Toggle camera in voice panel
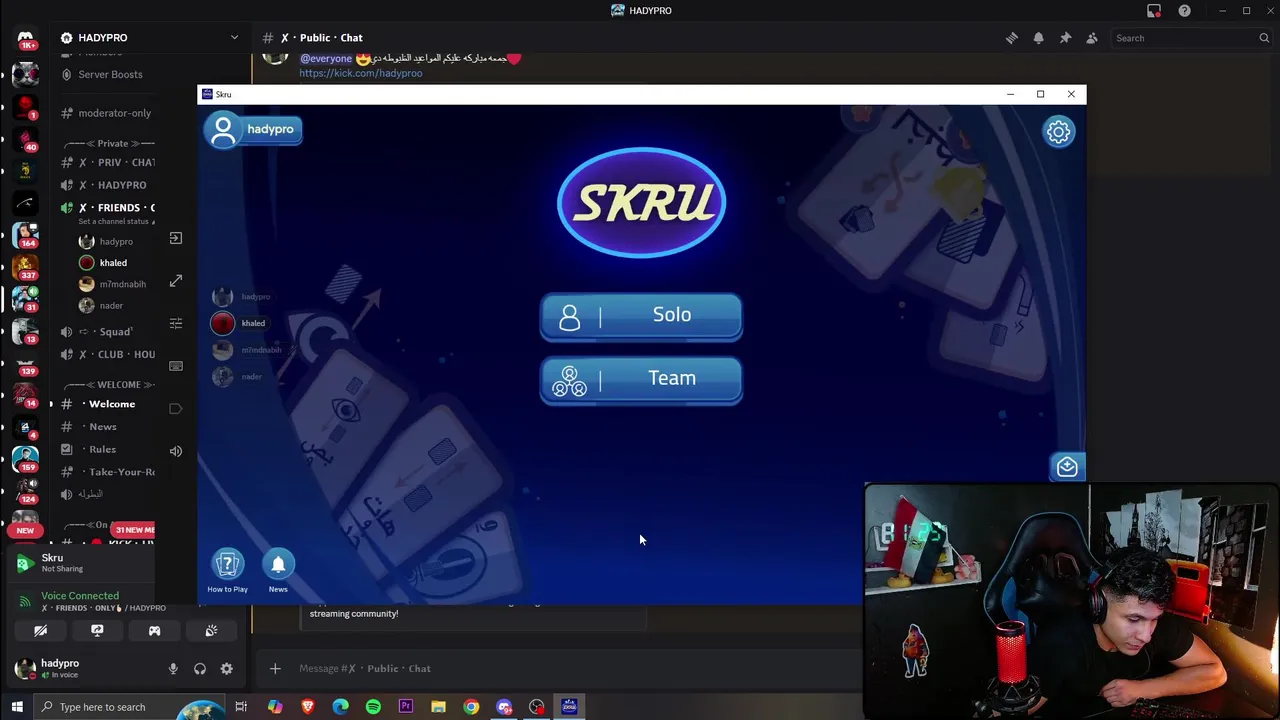Image resolution: width=1280 pixels, height=720 pixels. click(40, 631)
